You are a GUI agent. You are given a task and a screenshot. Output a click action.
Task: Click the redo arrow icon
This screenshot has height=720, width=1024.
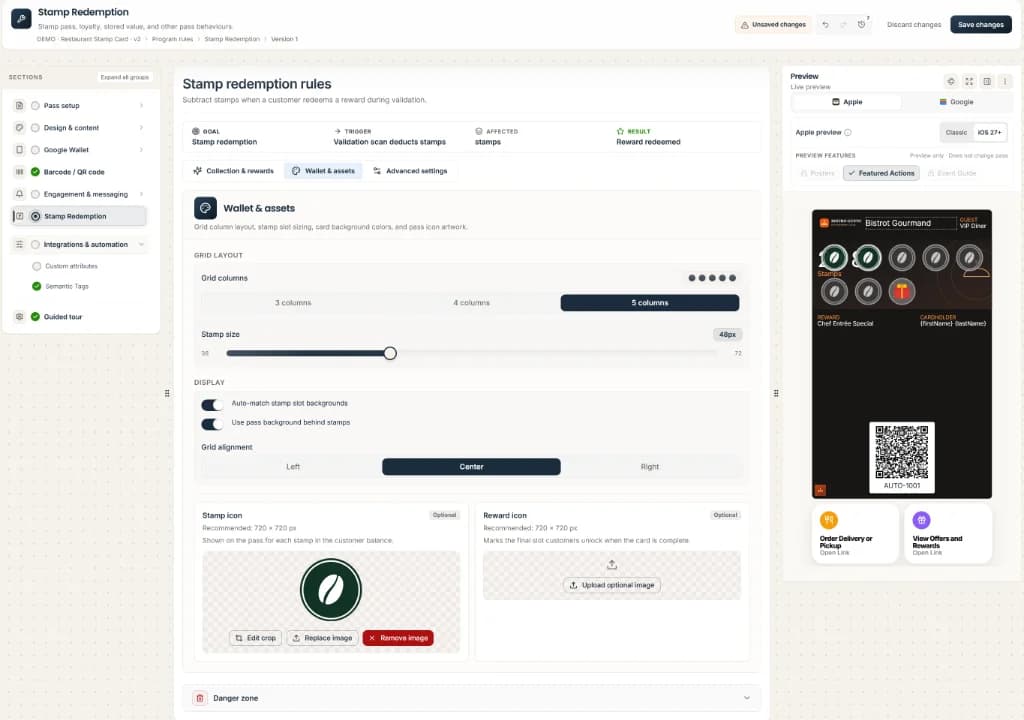(x=843, y=25)
